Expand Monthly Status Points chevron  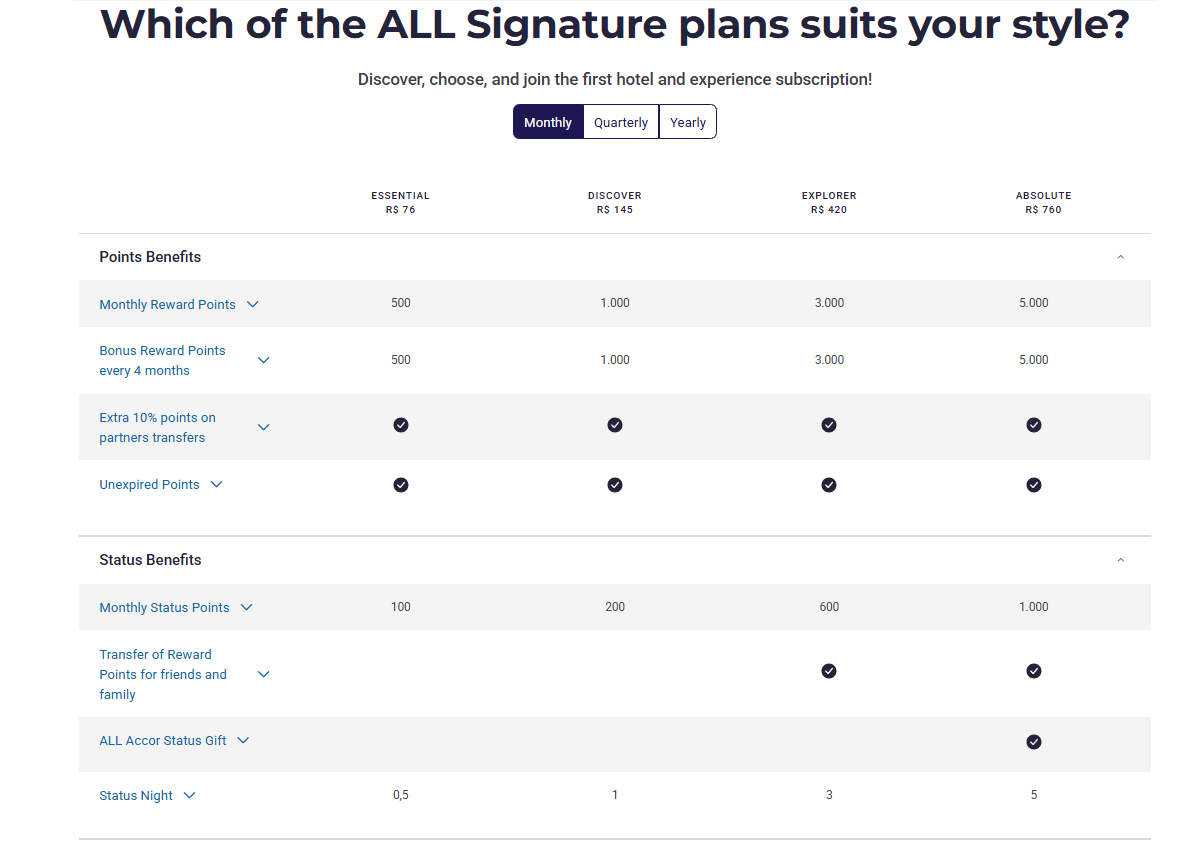click(x=246, y=607)
